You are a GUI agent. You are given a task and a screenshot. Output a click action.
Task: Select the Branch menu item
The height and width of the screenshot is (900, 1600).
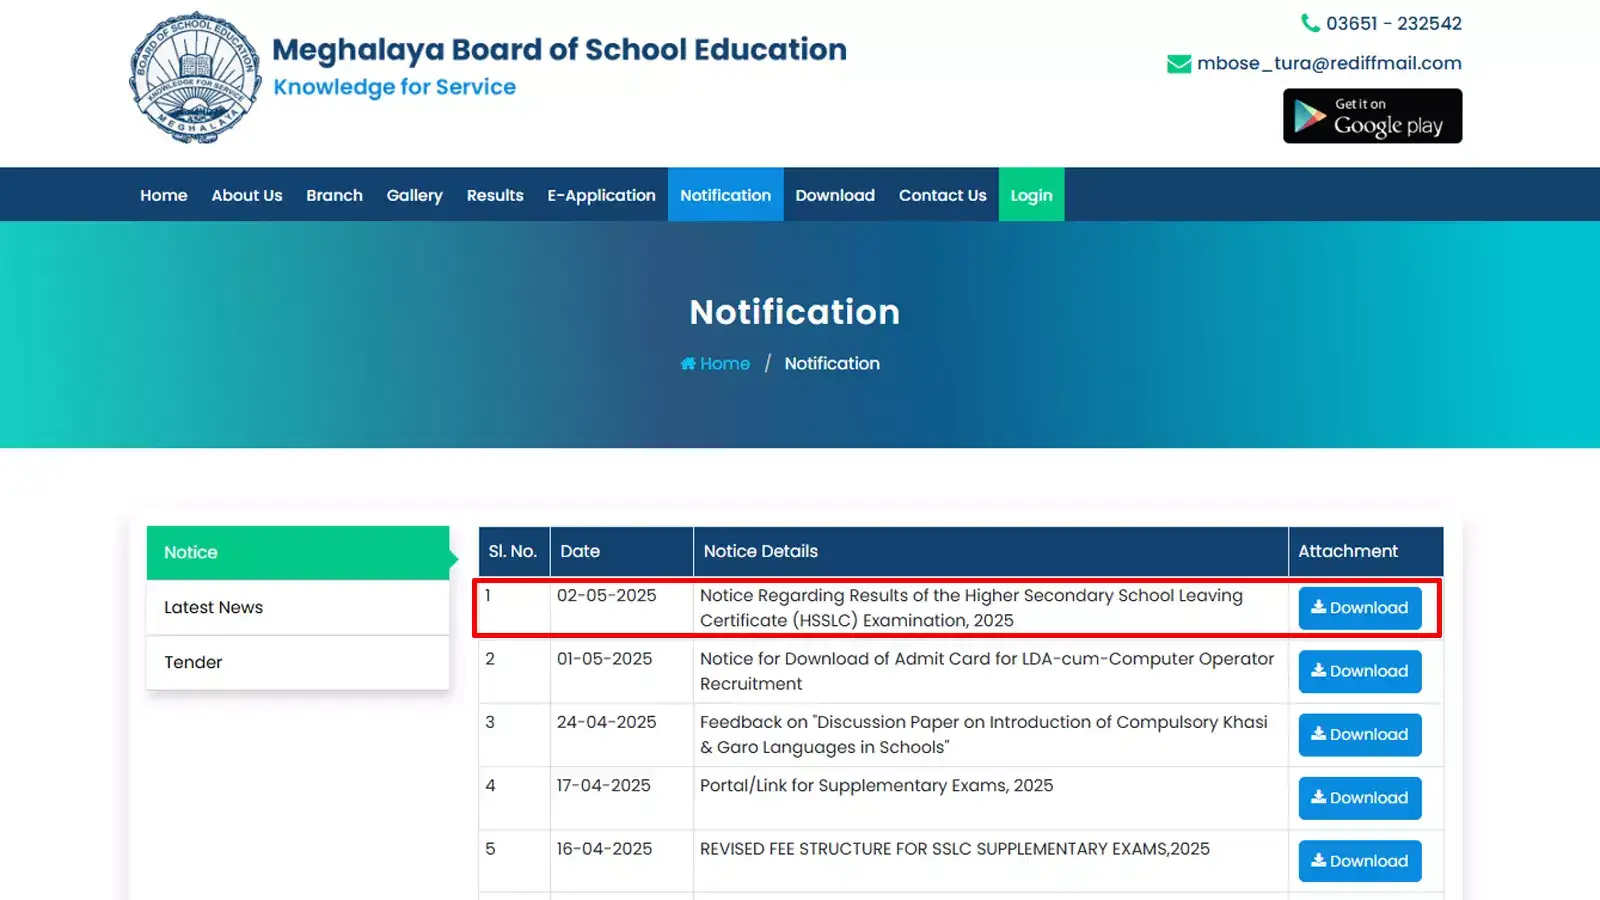(x=334, y=195)
